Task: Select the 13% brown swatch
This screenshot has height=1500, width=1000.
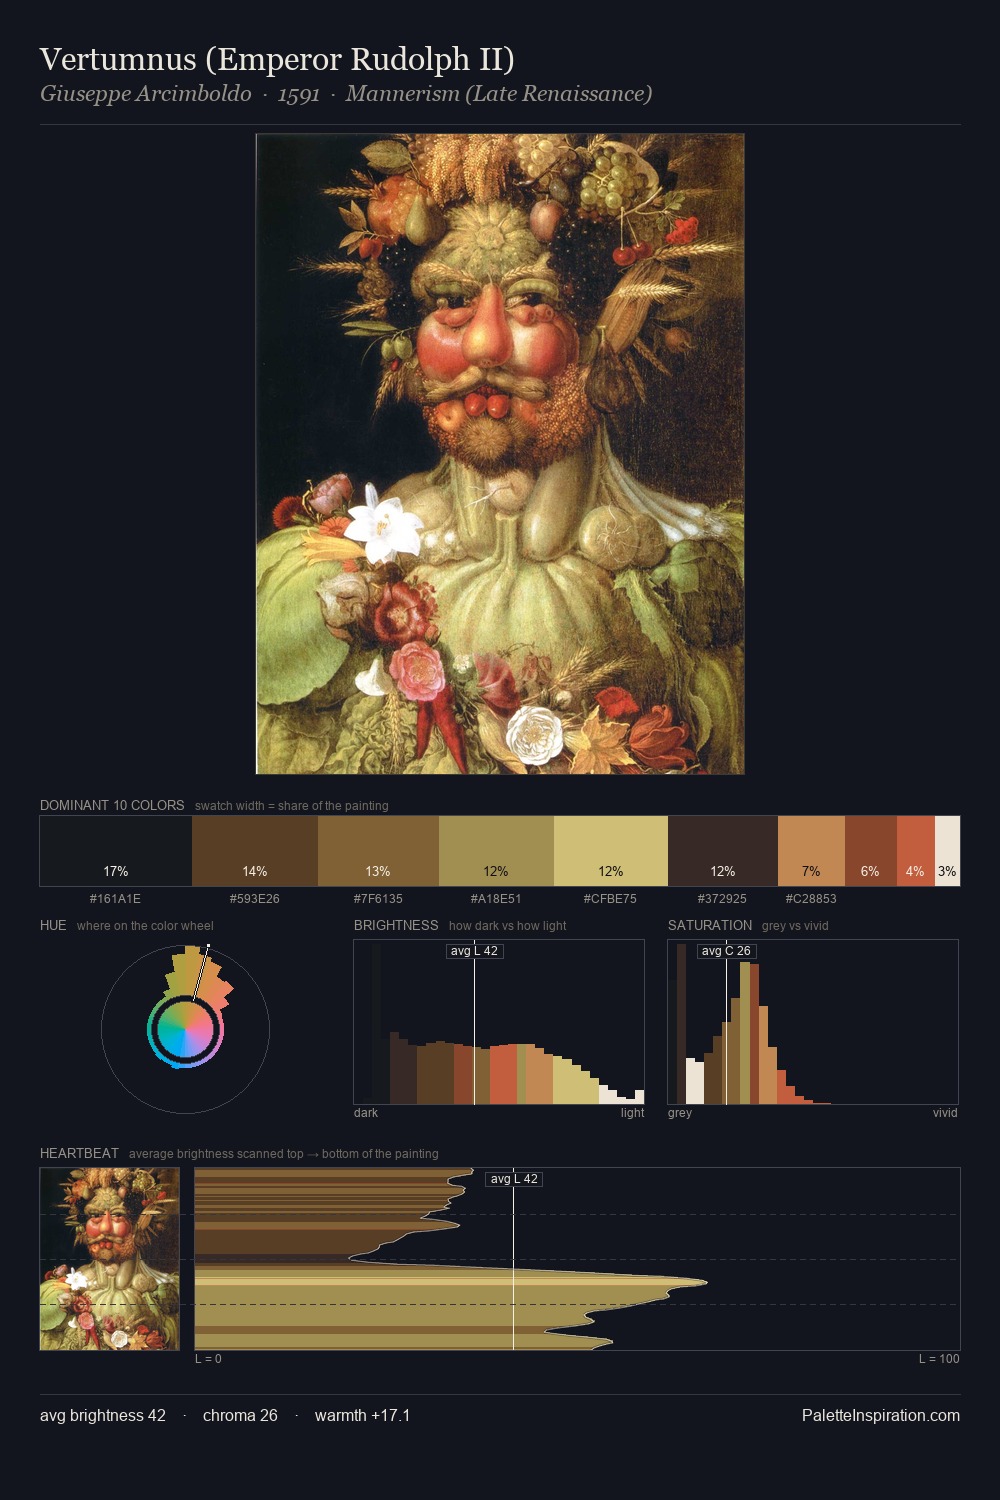Action: click(x=378, y=851)
